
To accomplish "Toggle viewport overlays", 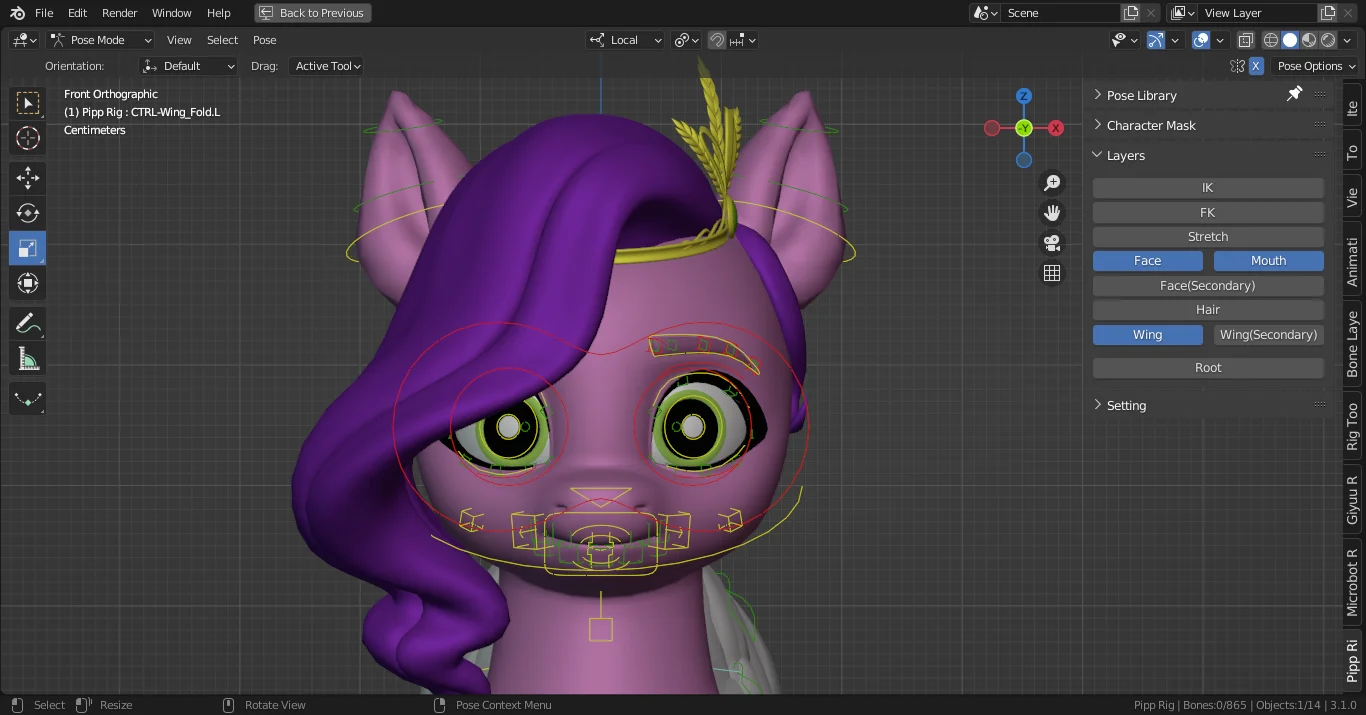I will (x=1200, y=40).
